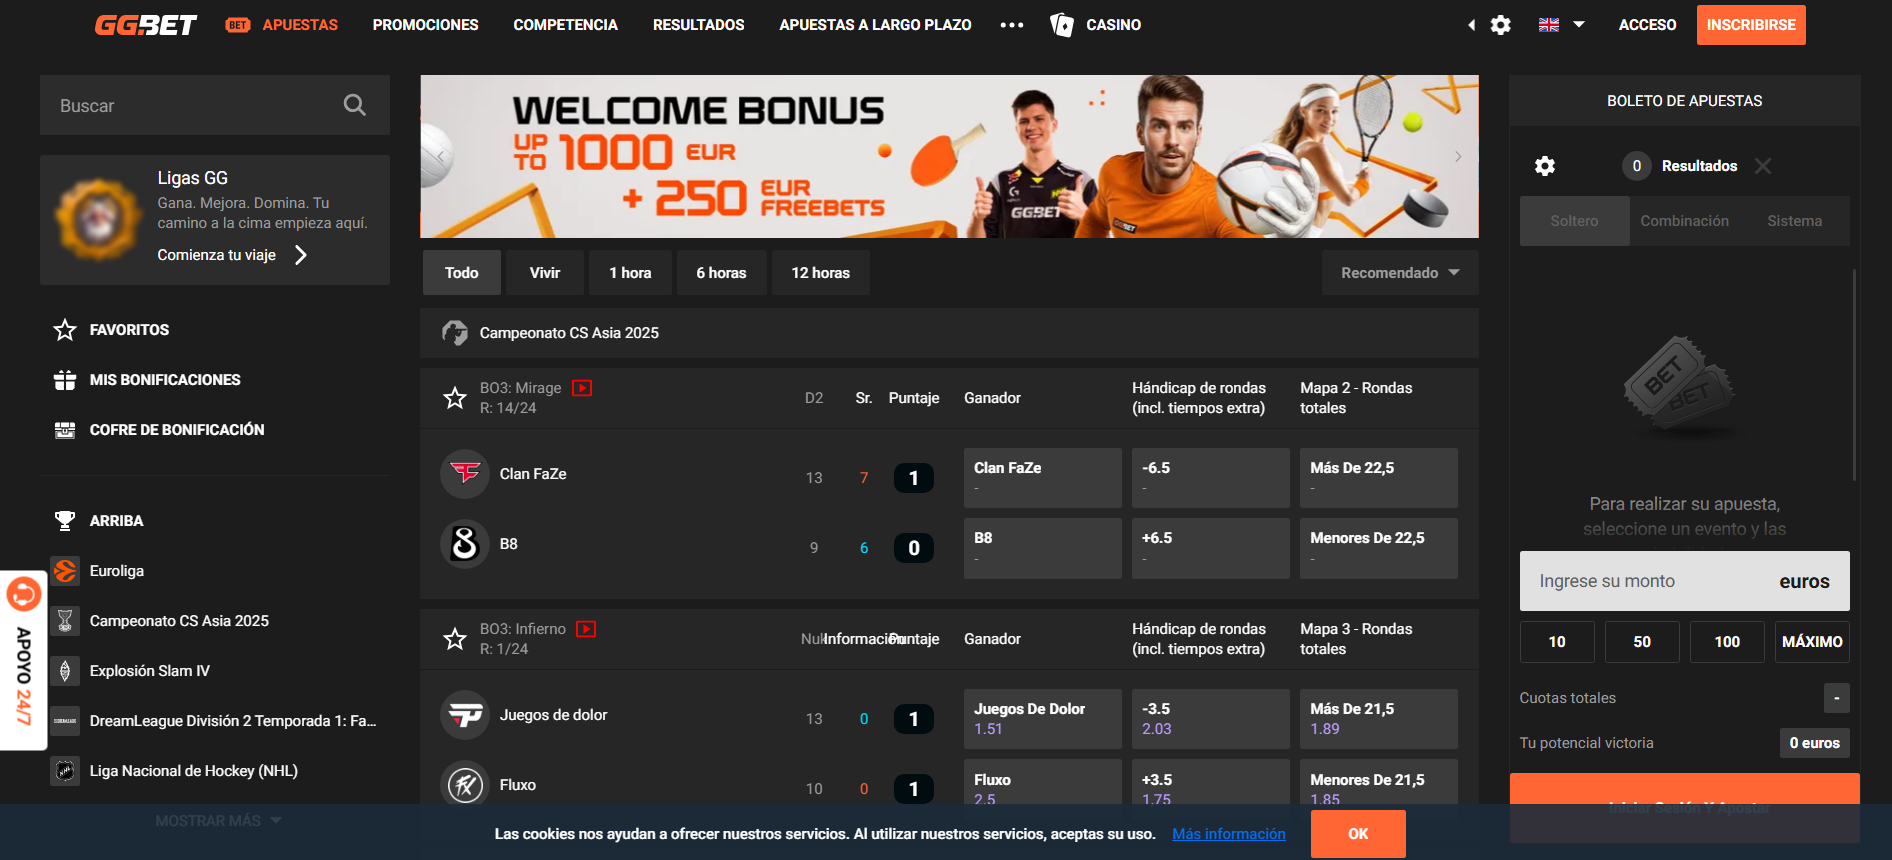Click the Ingrese su monto field
Viewport: 1892px width, 860px height.
[x=1650, y=581]
